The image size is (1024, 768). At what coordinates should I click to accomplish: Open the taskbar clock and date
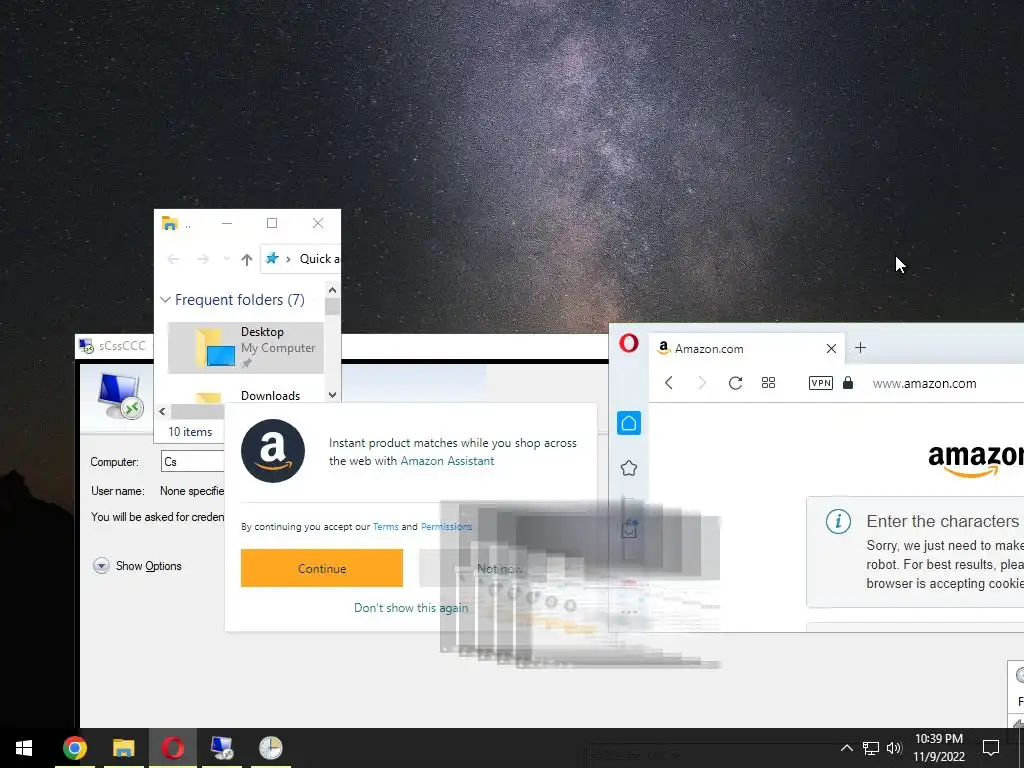[x=938, y=748]
